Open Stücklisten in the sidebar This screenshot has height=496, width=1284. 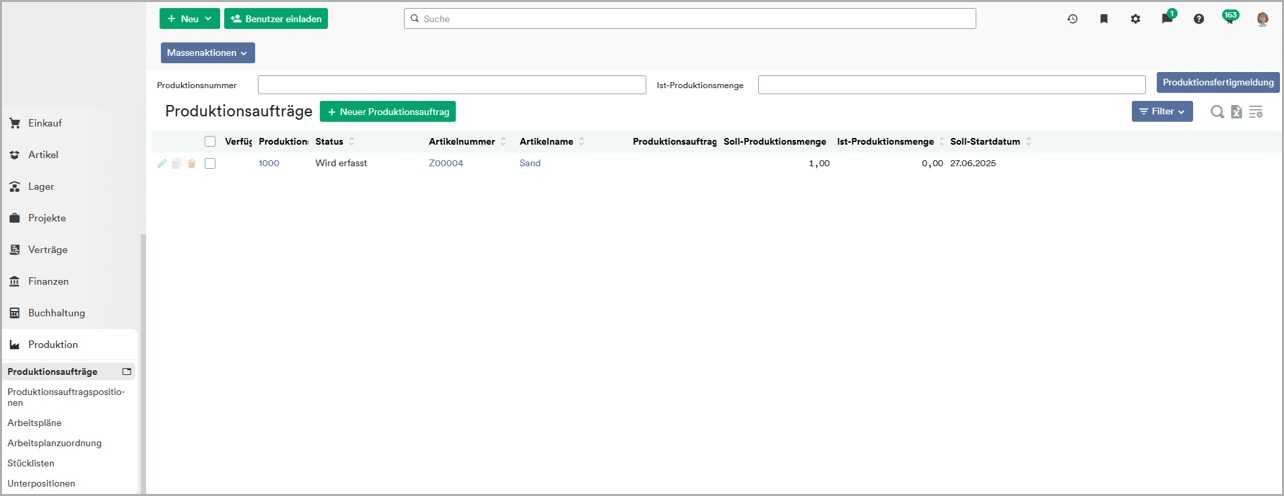click(x=31, y=463)
